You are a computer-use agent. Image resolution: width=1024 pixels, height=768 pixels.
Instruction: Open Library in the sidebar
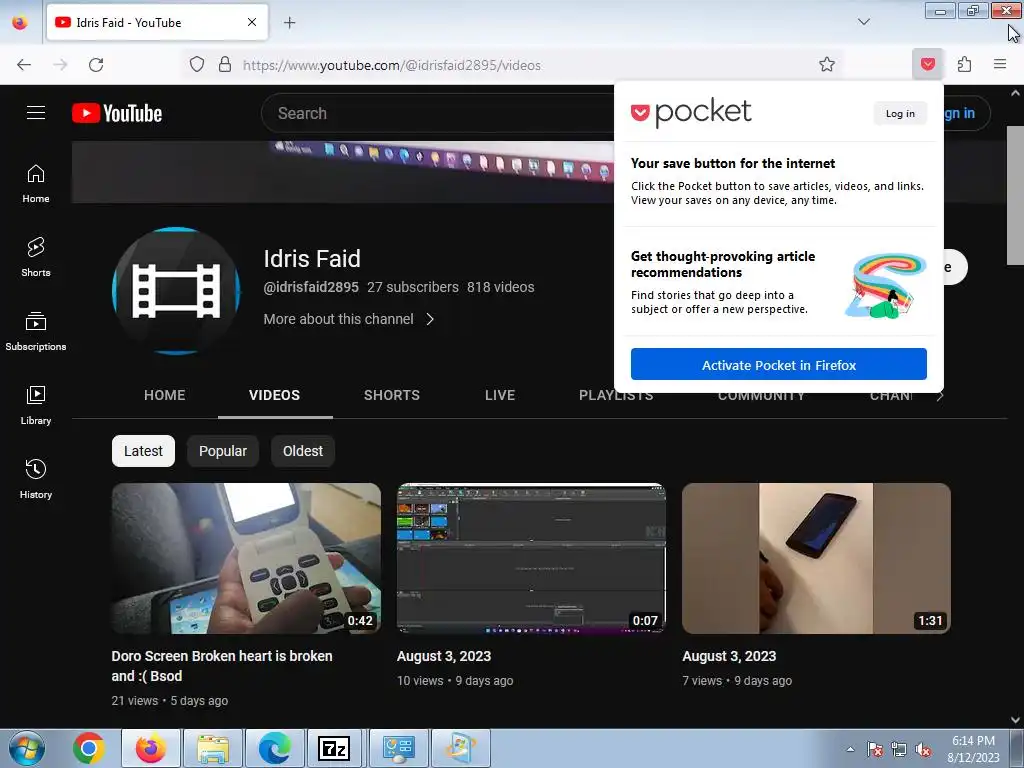[x=36, y=405]
